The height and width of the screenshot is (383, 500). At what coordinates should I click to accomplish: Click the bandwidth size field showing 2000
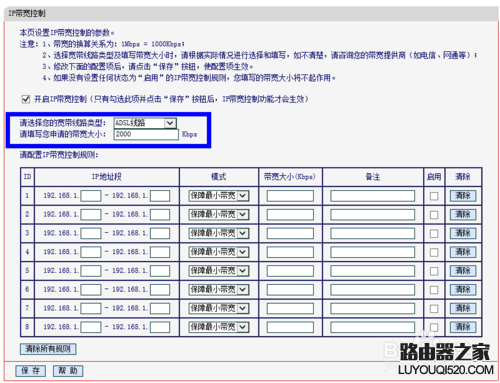[146, 134]
